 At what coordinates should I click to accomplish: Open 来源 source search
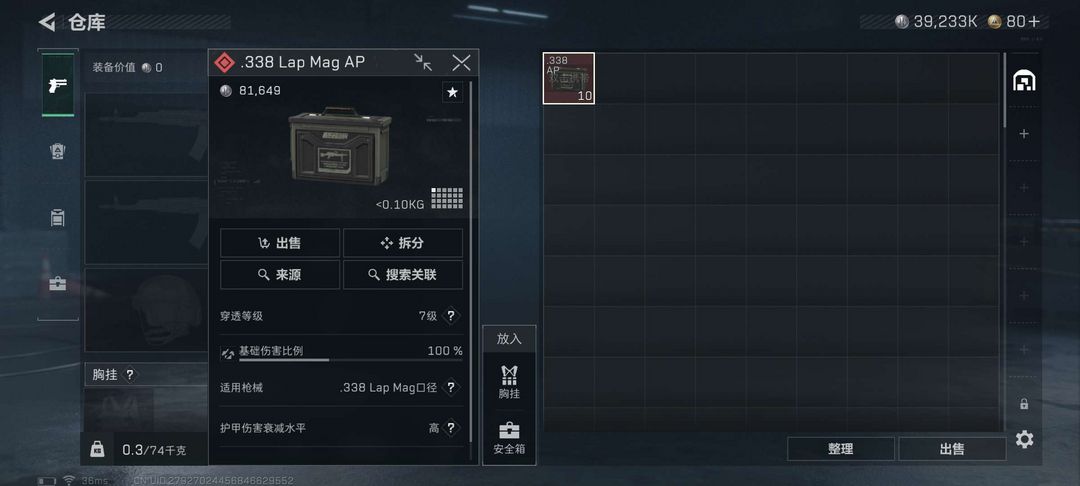[280, 275]
